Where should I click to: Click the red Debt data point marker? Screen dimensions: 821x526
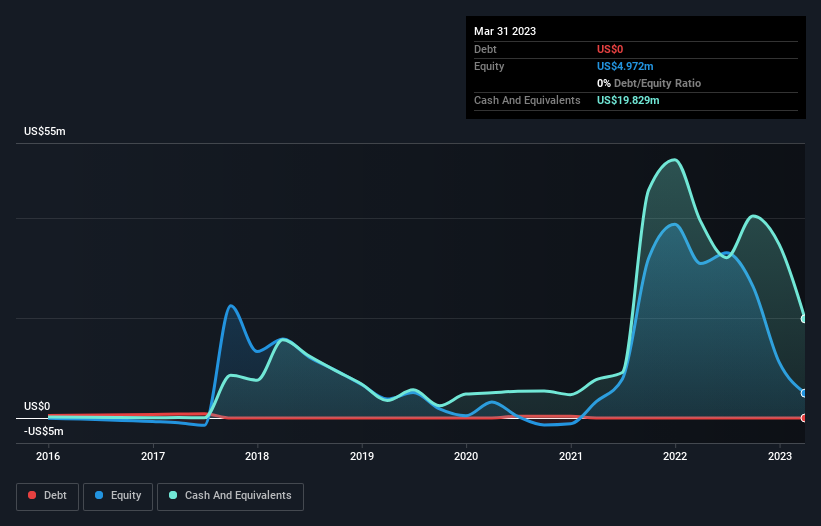(x=804, y=418)
